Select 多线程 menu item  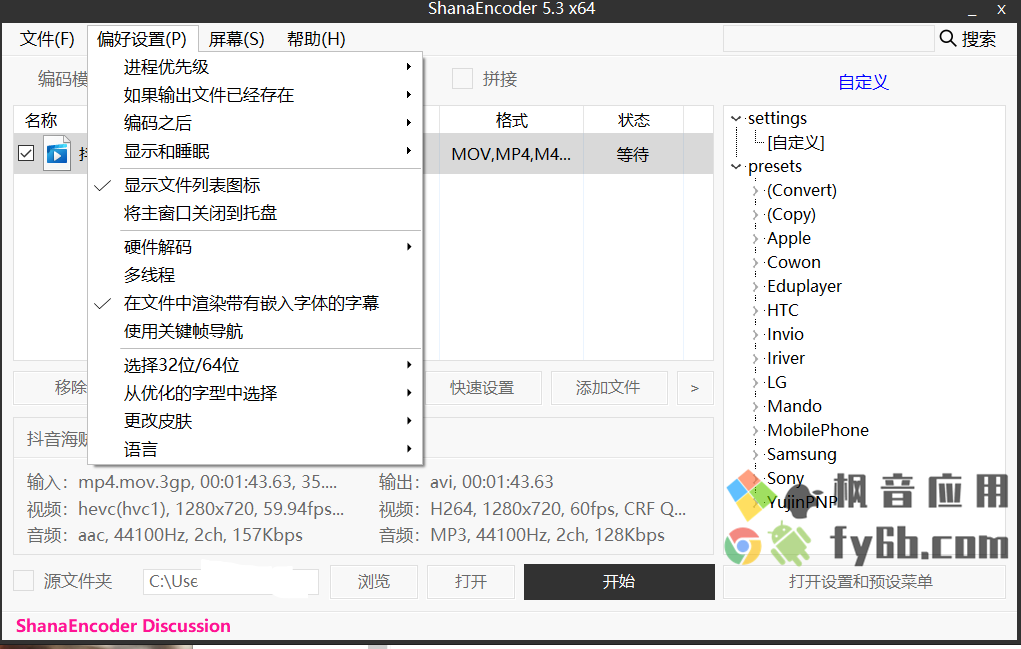pyautogui.click(x=255, y=275)
